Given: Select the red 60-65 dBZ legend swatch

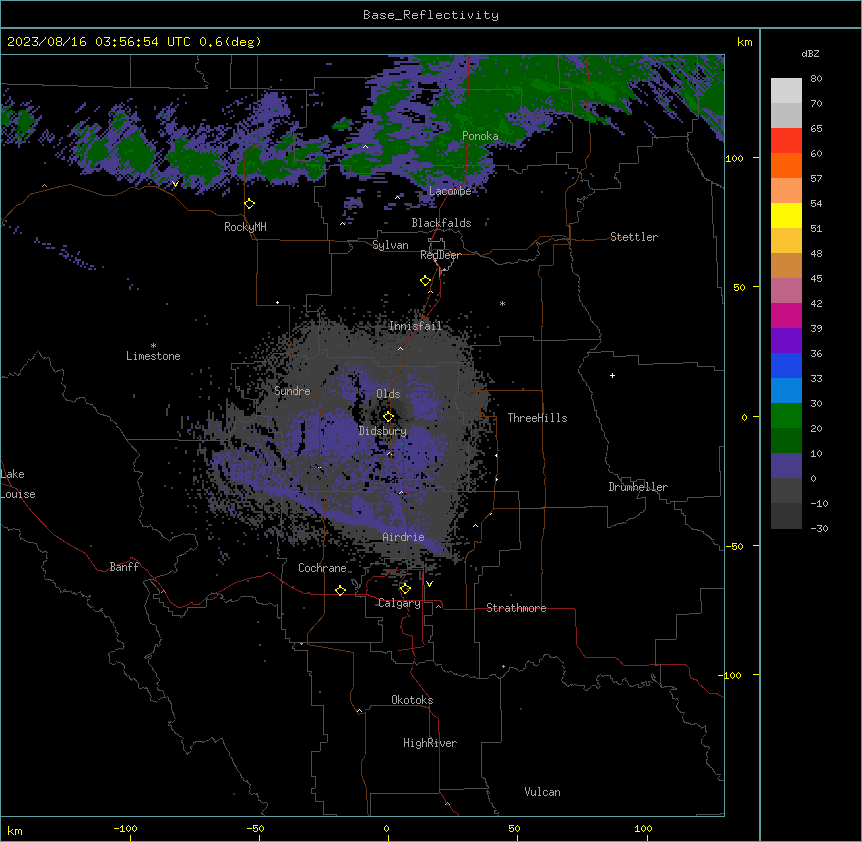Looking at the screenshot, I should pos(786,141).
